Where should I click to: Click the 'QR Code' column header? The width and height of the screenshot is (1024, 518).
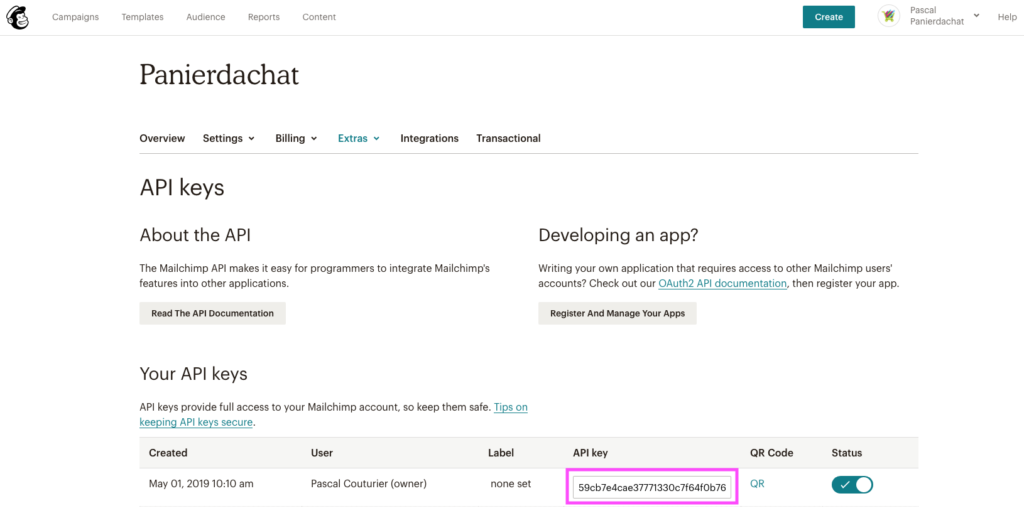pyautogui.click(x=771, y=453)
